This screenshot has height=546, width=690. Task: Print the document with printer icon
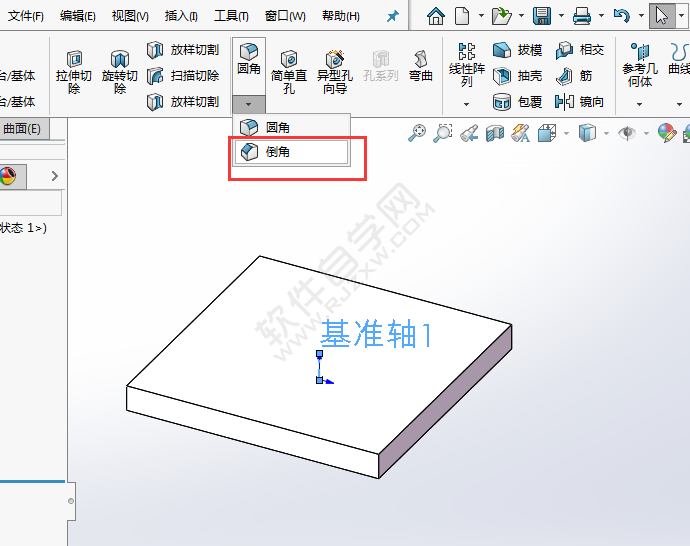pos(582,16)
